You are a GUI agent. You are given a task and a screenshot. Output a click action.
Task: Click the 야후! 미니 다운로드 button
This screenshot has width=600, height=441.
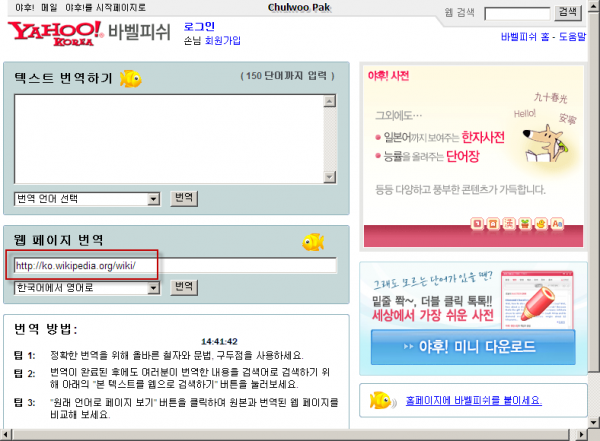tap(473, 347)
